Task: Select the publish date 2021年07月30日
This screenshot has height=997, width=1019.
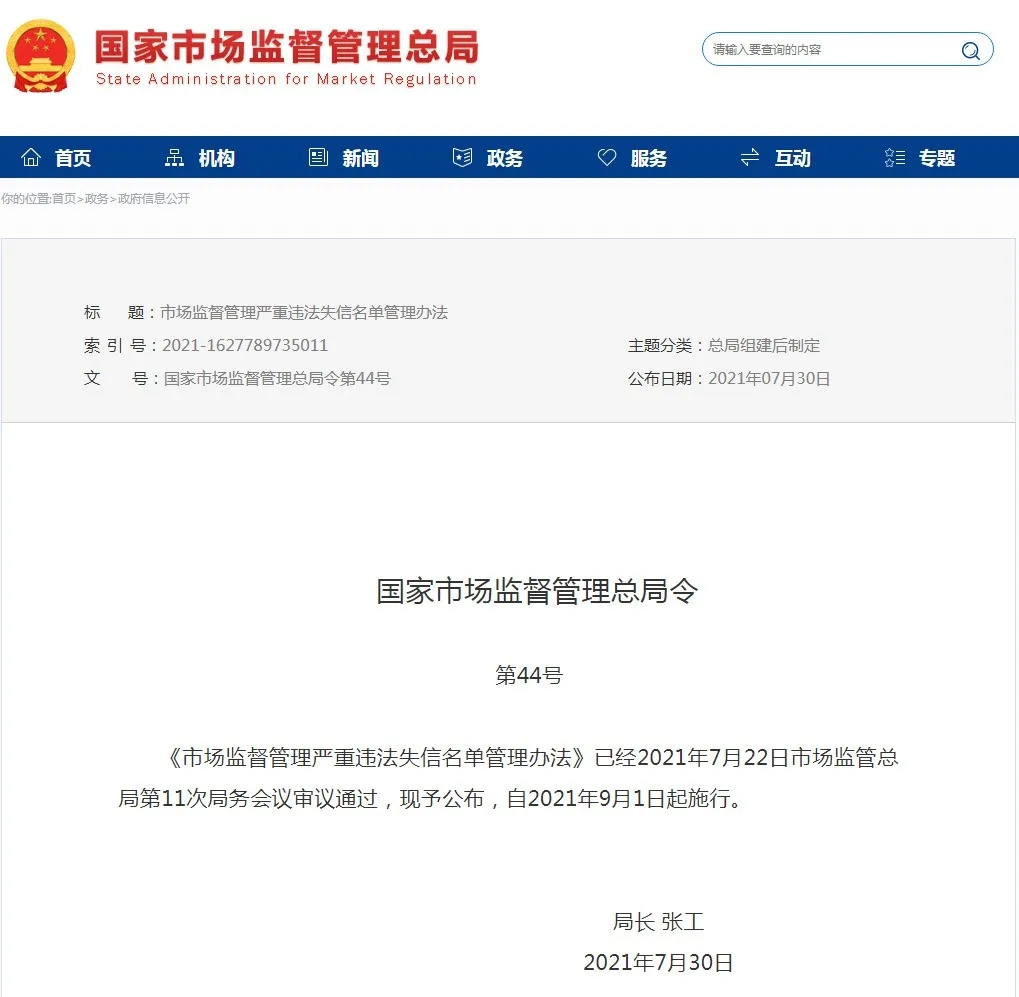Action: [x=769, y=378]
